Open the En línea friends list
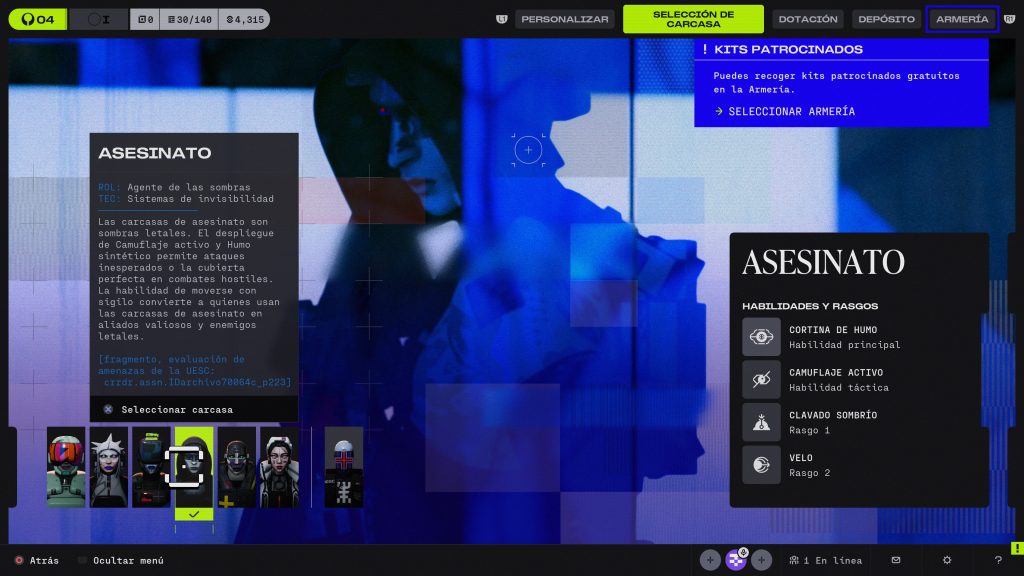Screen dimensions: 1024x576 (x=824, y=560)
